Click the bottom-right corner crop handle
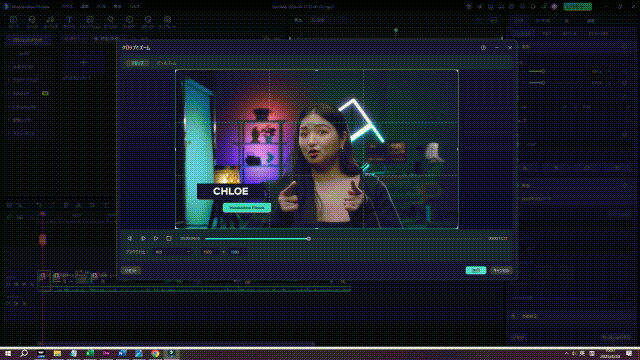 458,228
